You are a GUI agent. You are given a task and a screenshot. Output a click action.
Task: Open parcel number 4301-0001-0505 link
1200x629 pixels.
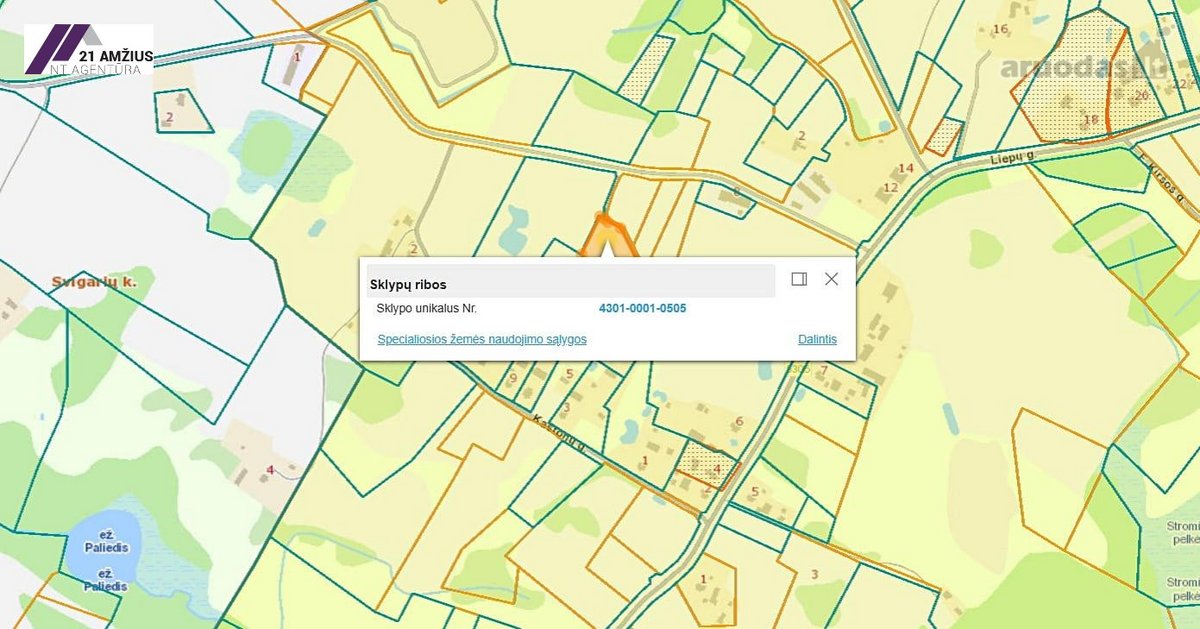point(642,308)
